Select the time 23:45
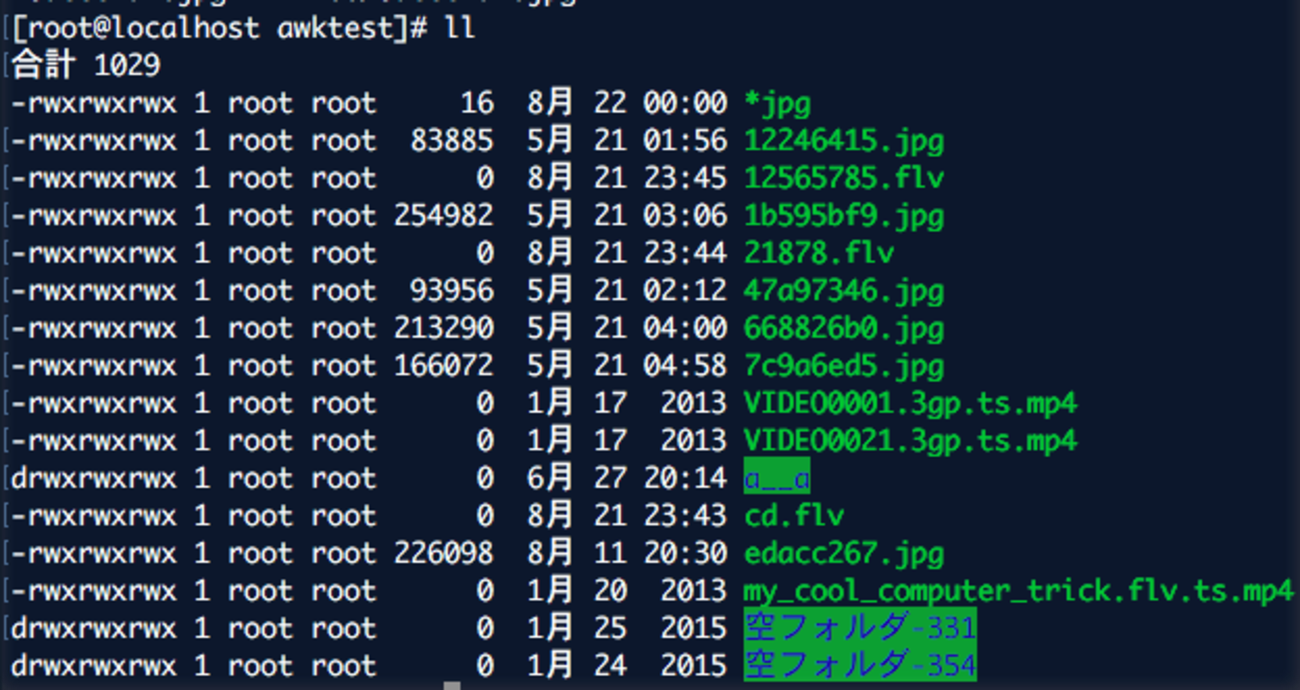 (x=686, y=178)
